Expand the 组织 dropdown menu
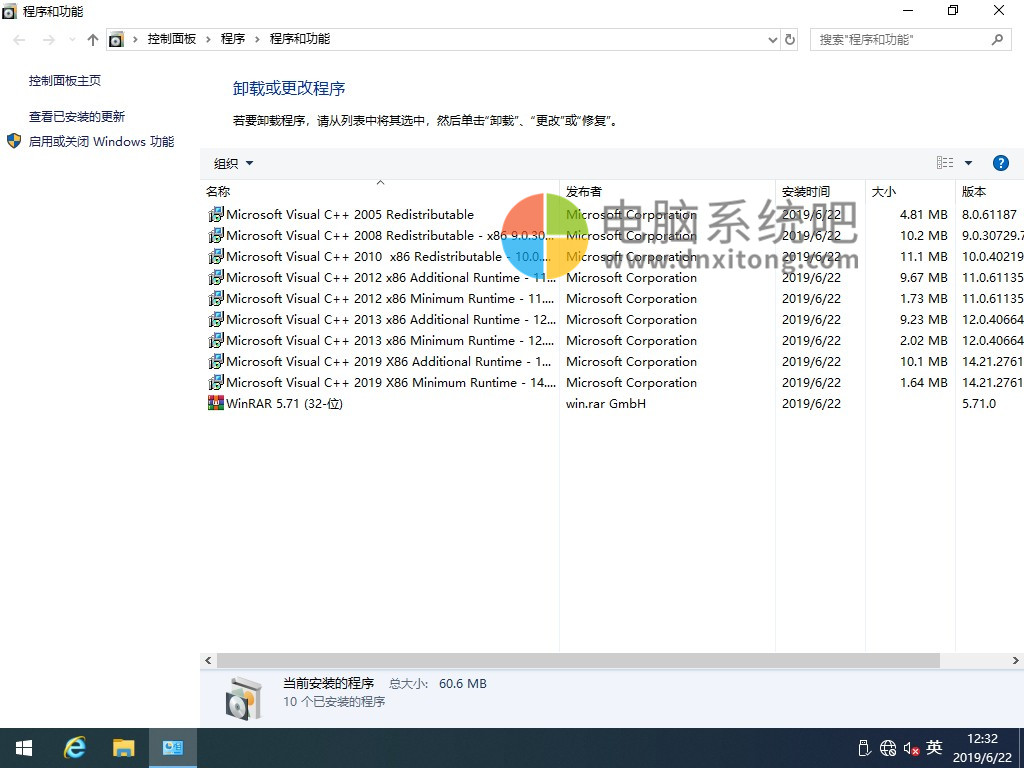The height and width of the screenshot is (768, 1024). tap(233, 163)
